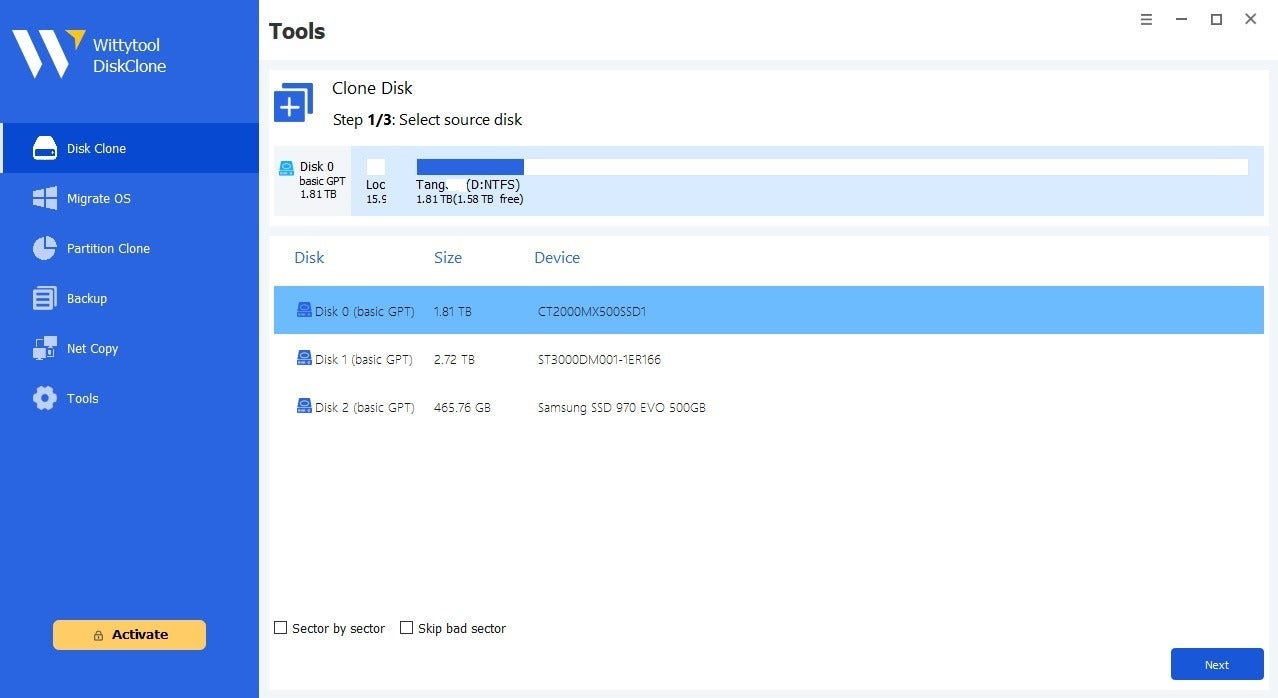Open the hamburger menu in the title bar

[x=1147, y=19]
